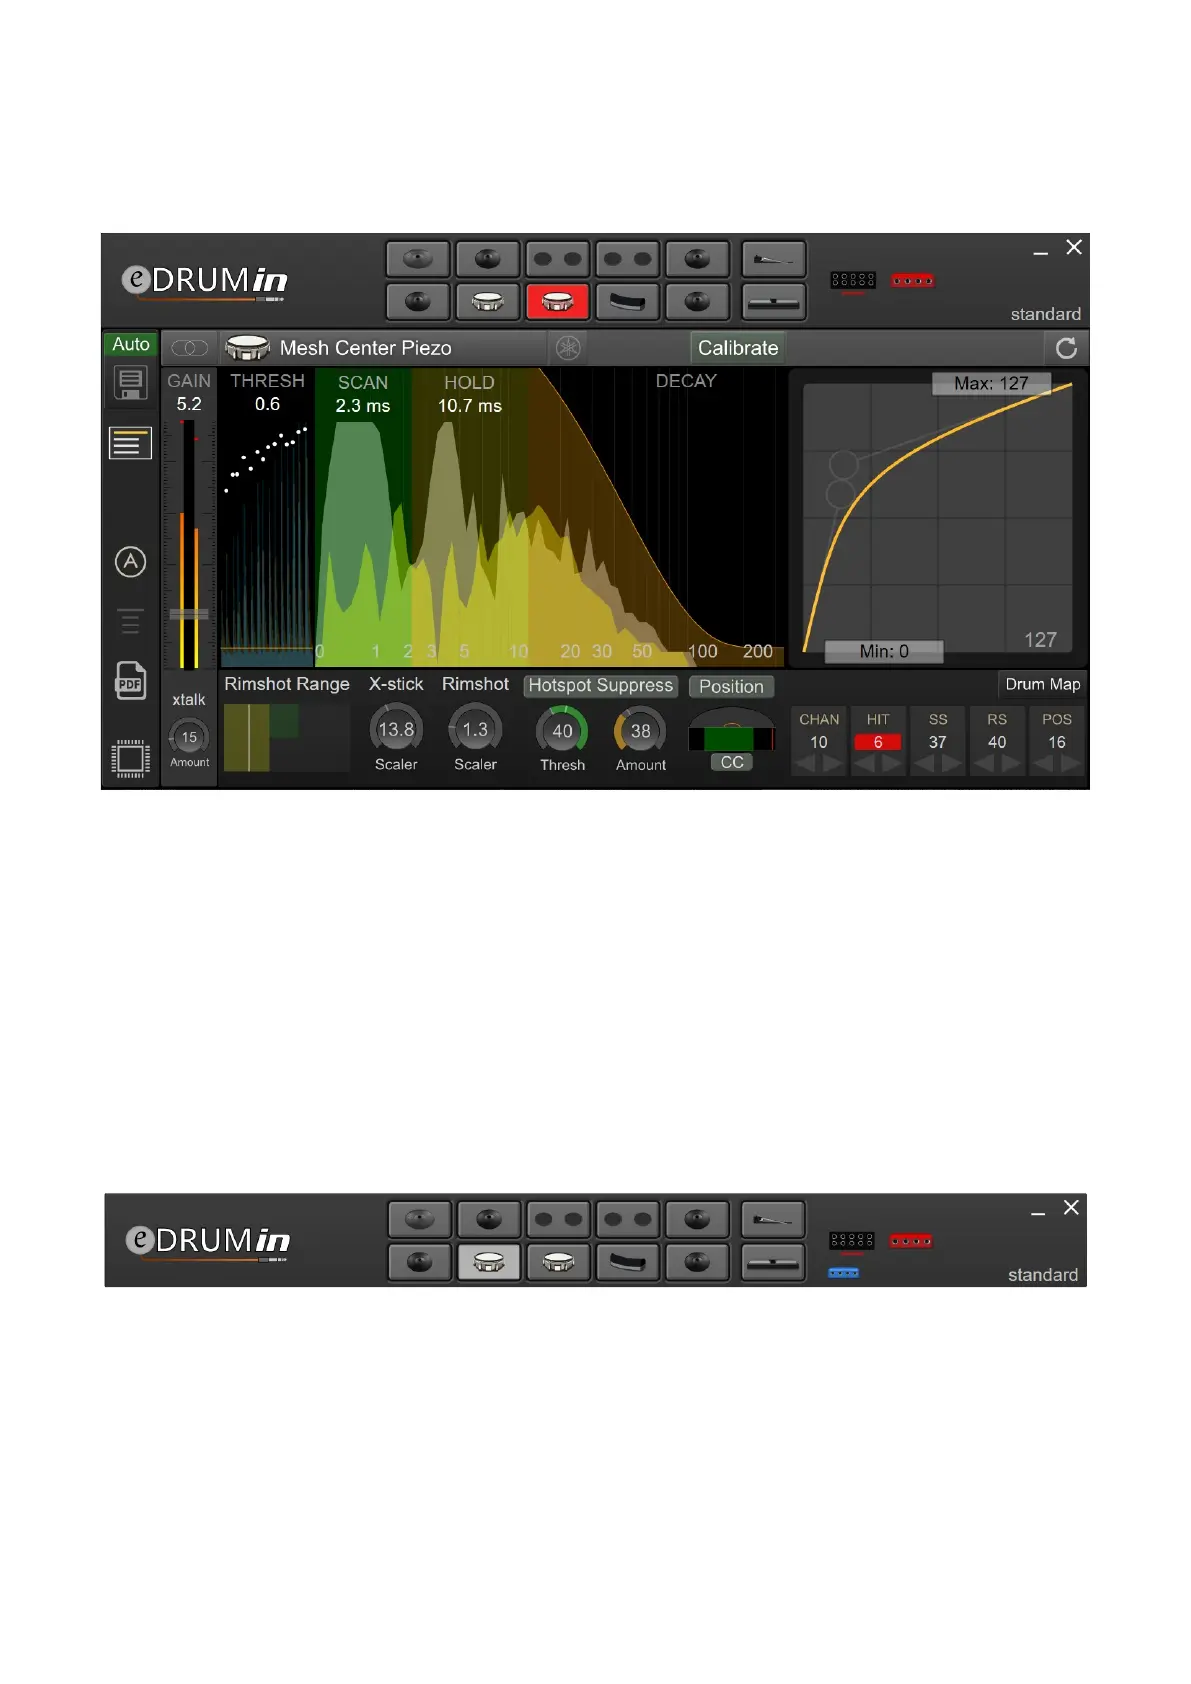Click the Thresh knob showing 40
Image resolution: width=1191 pixels, height=1684 pixels.
562,731
